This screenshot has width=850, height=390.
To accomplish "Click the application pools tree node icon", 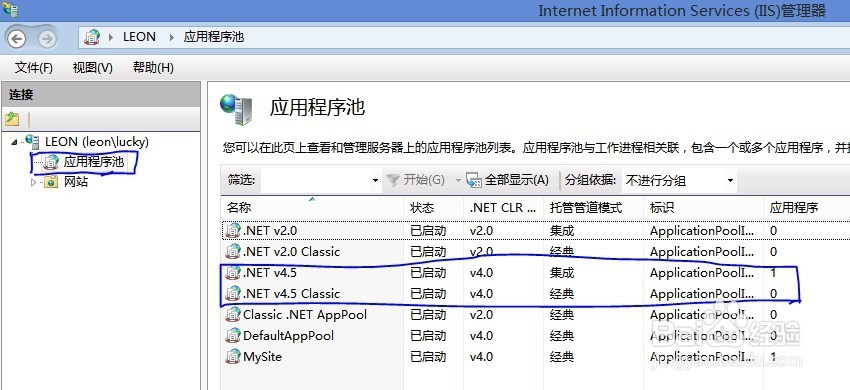I will tap(51, 162).
